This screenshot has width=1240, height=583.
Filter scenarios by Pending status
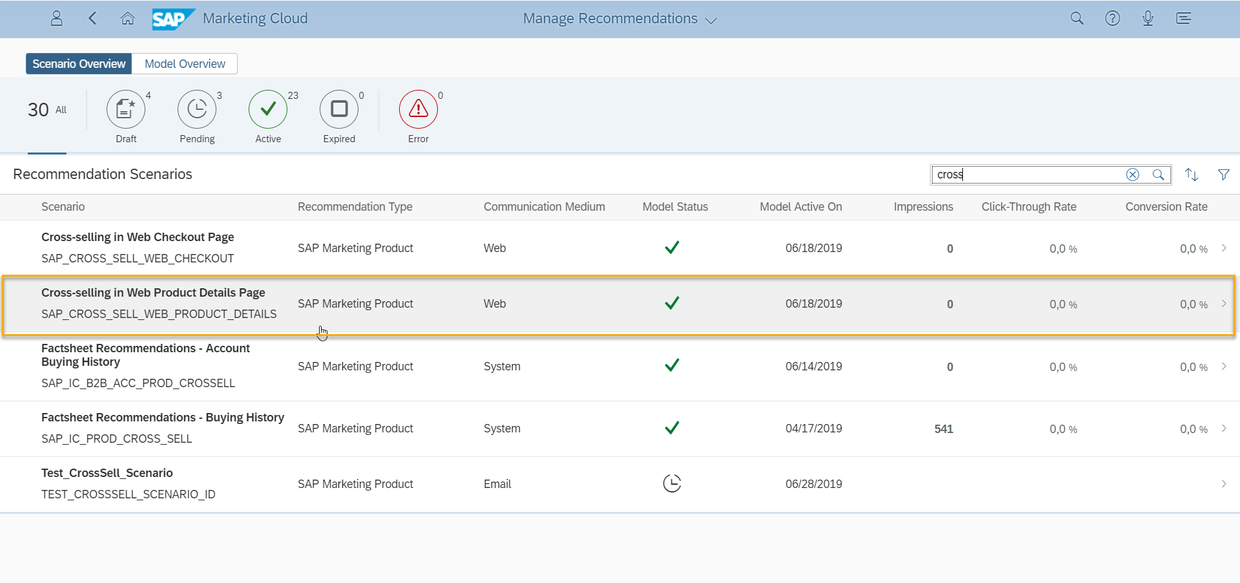197,110
